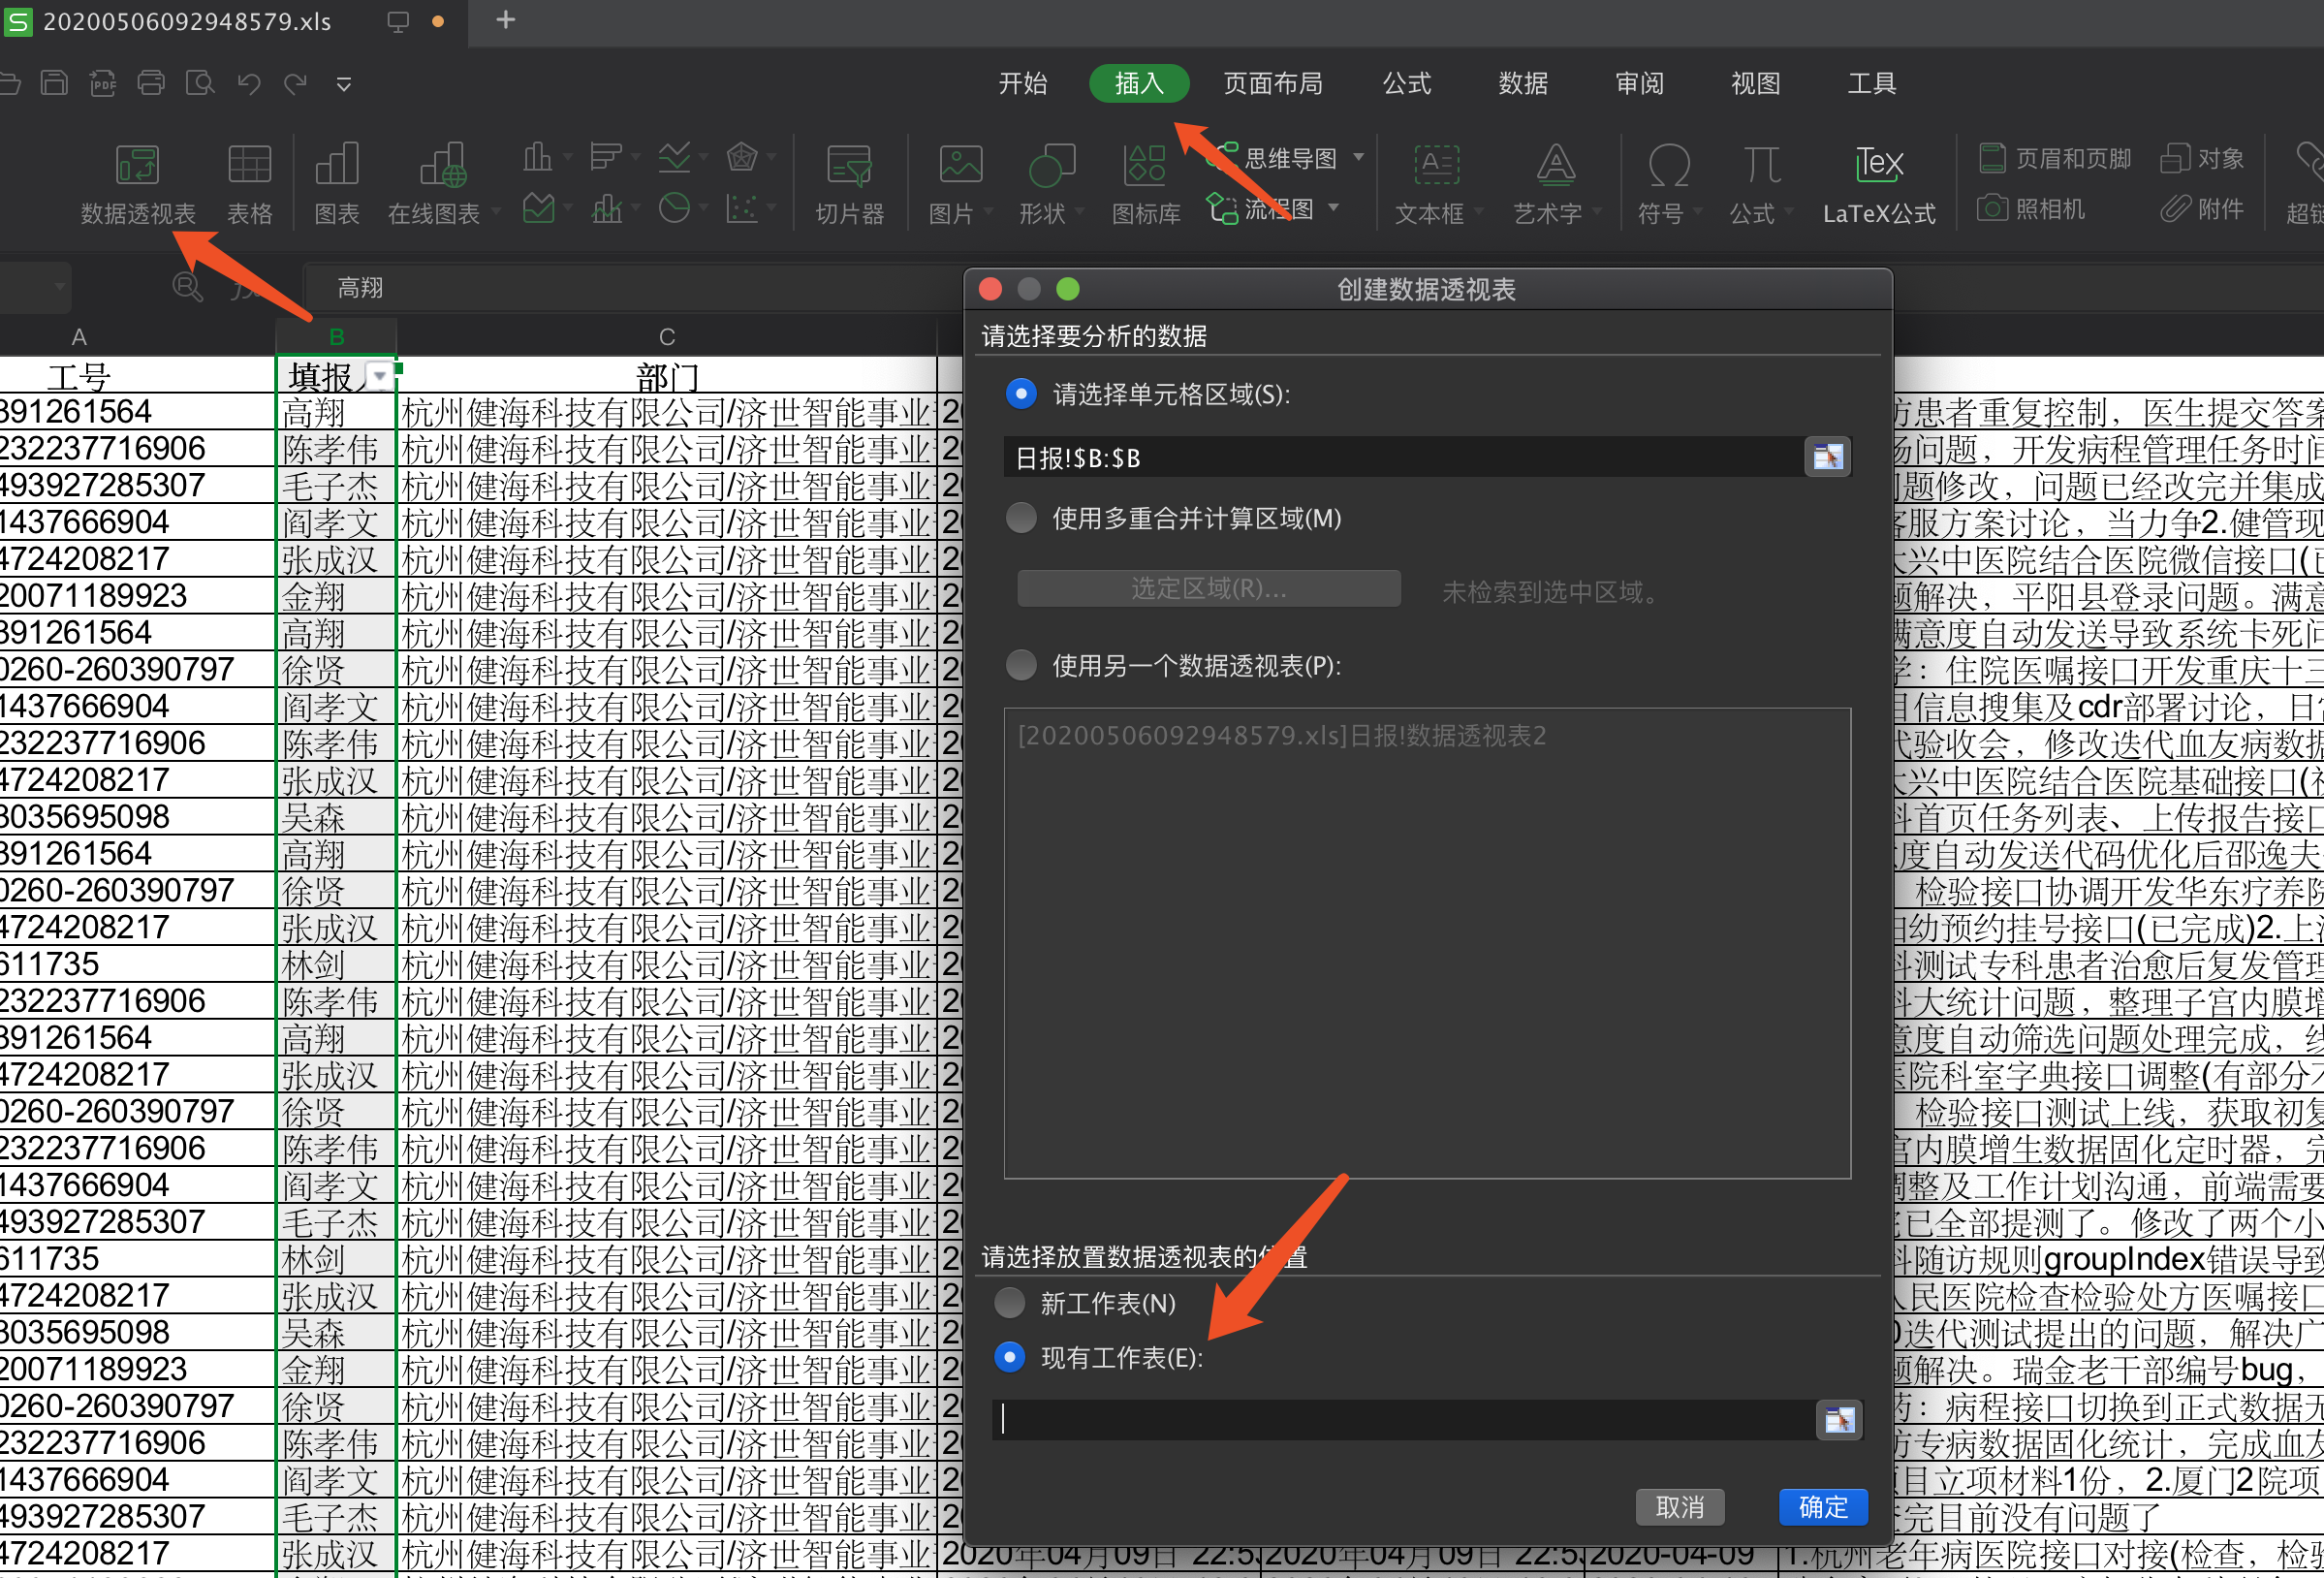Choose 现有工作表(E) radio option
The image size is (2324, 1578).
point(1010,1357)
